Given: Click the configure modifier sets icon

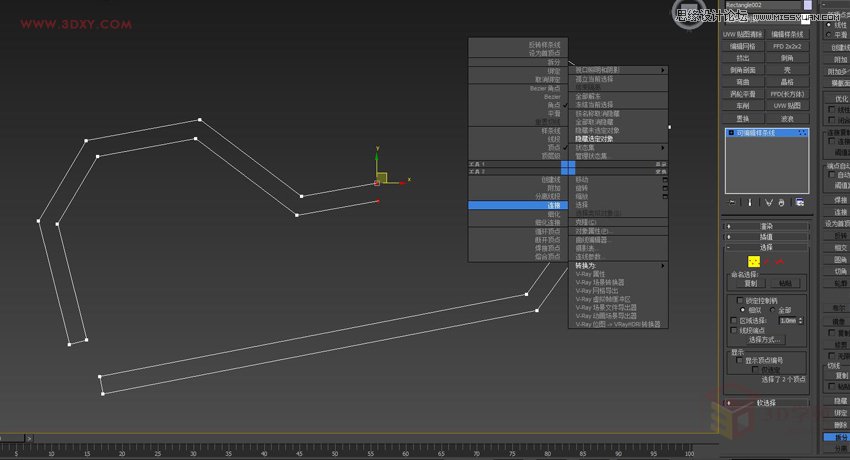Looking at the screenshot, I should [x=800, y=202].
